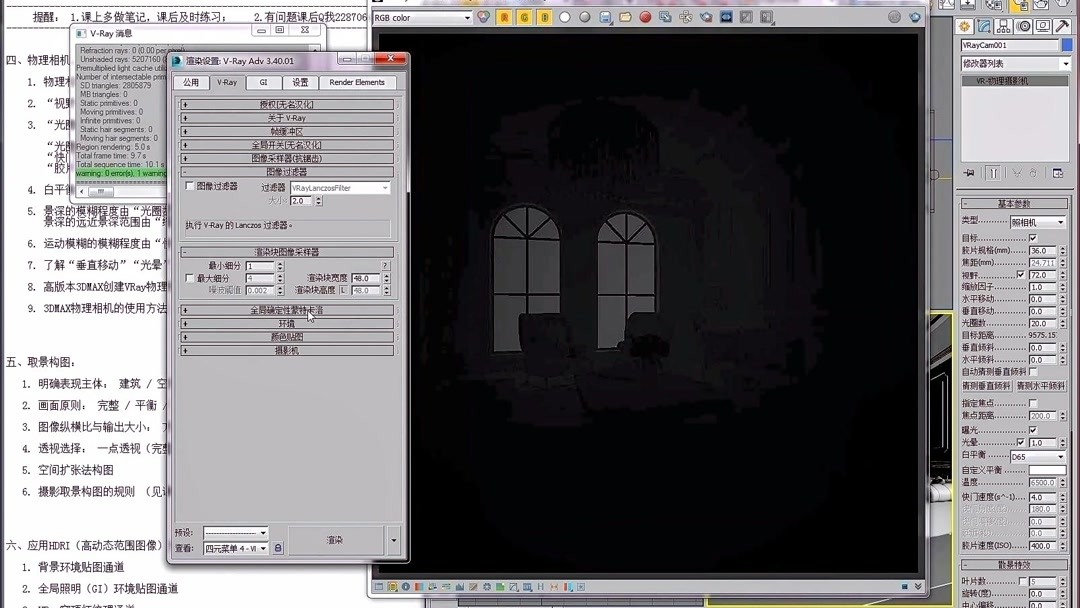Switch to the Create panel in the command panel
The height and width of the screenshot is (608, 1080).
[964, 27]
